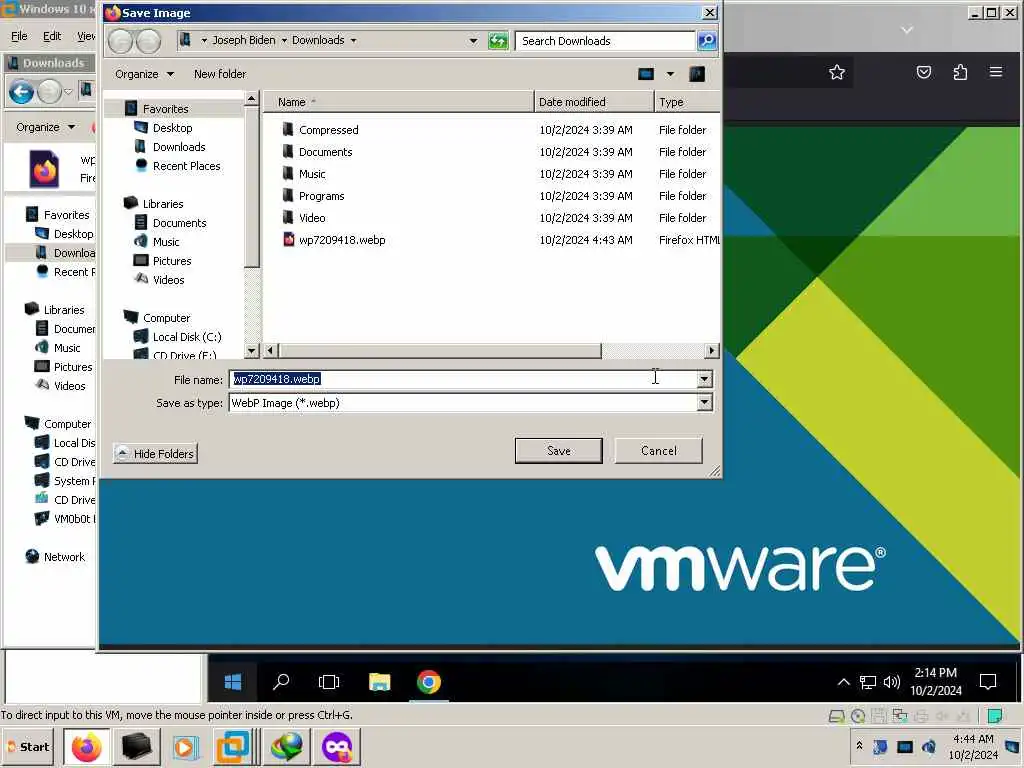Click dialog sidebar scroll down arrow
Image resolution: width=1024 pixels, height=768 pixels.
click(x=251, y=351)
